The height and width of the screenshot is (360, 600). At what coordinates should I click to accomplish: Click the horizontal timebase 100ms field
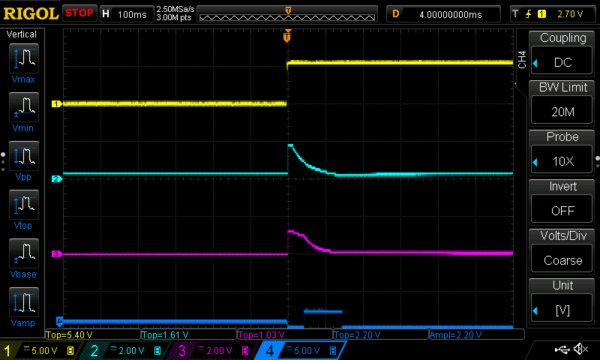pos(127,14)
